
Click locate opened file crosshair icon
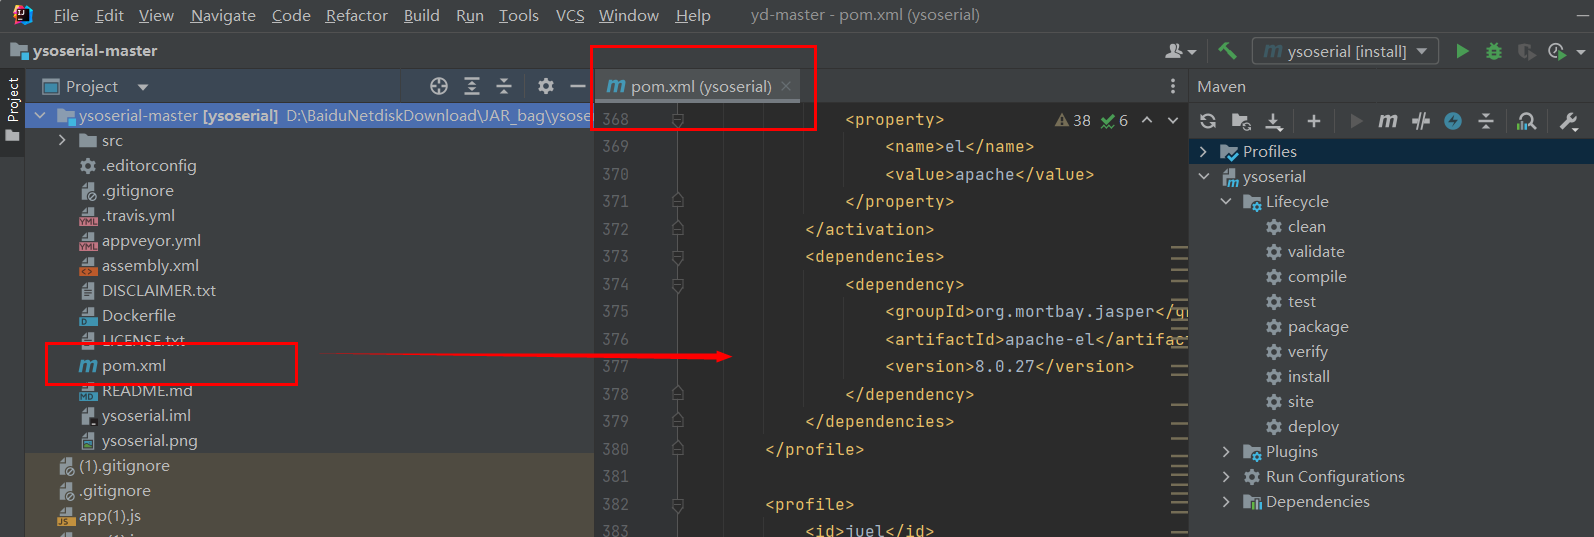pyautogui.click(x=439, y=86)
